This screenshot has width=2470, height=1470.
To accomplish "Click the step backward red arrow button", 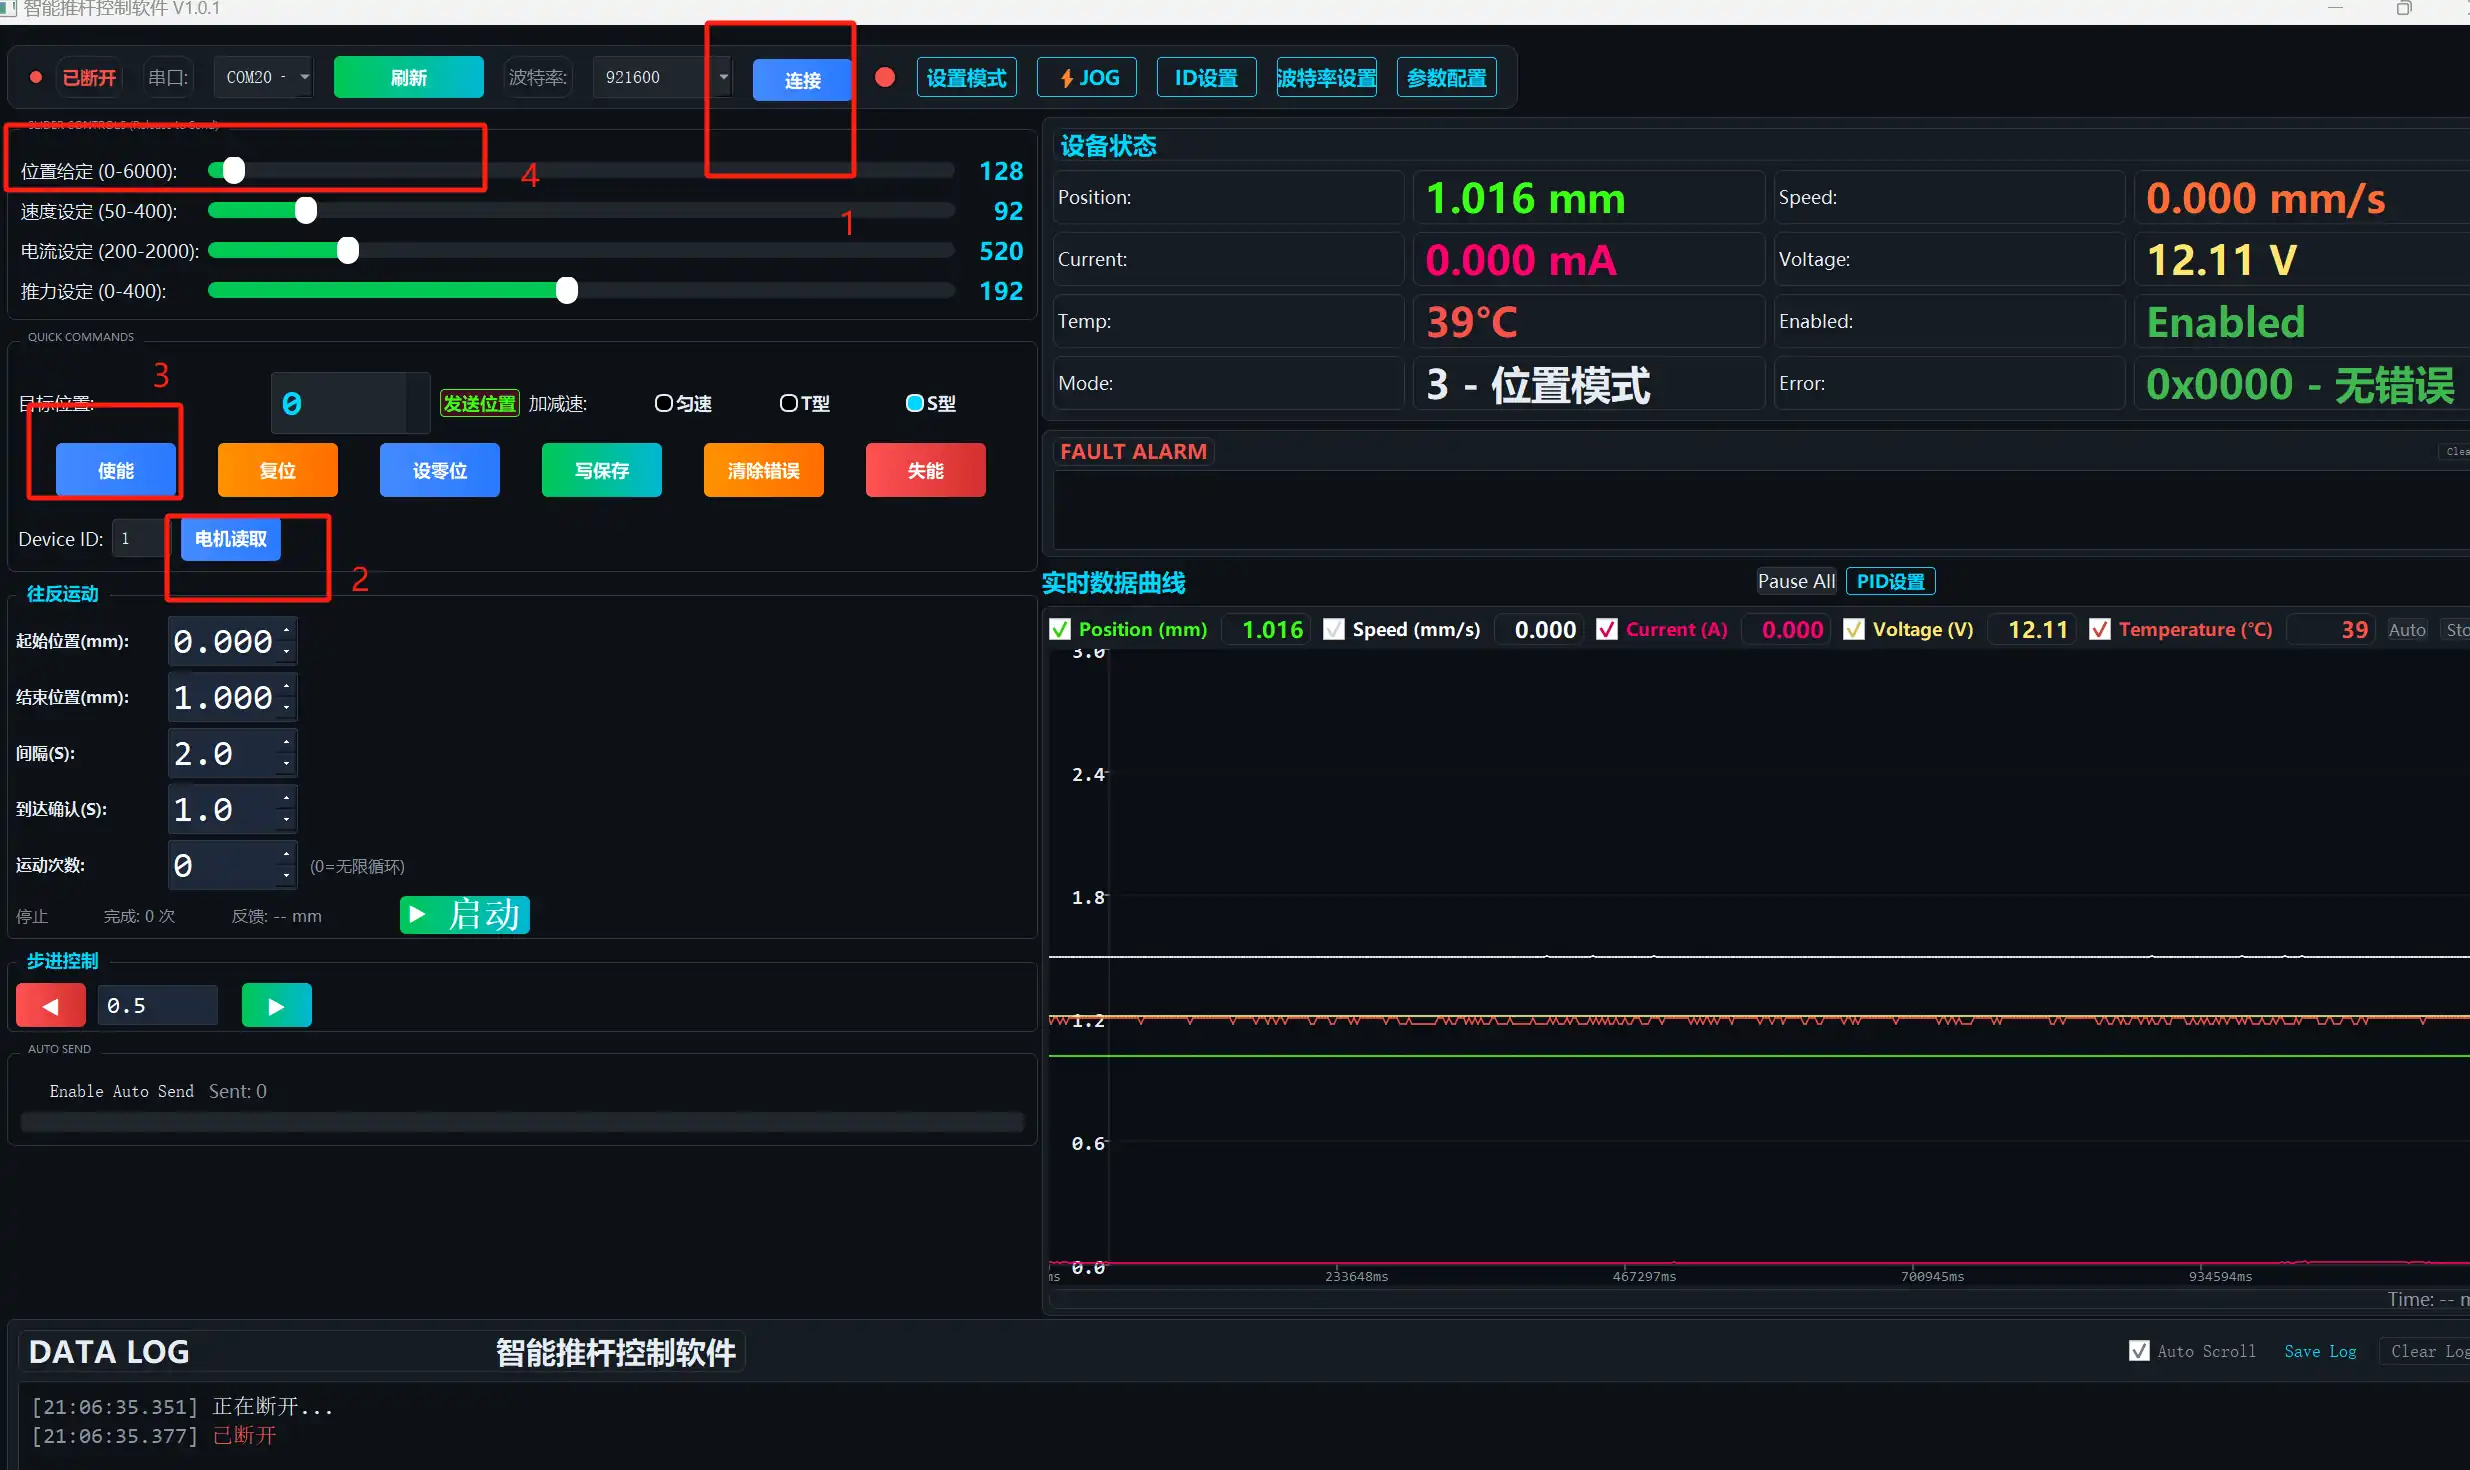I will 51,1005.
